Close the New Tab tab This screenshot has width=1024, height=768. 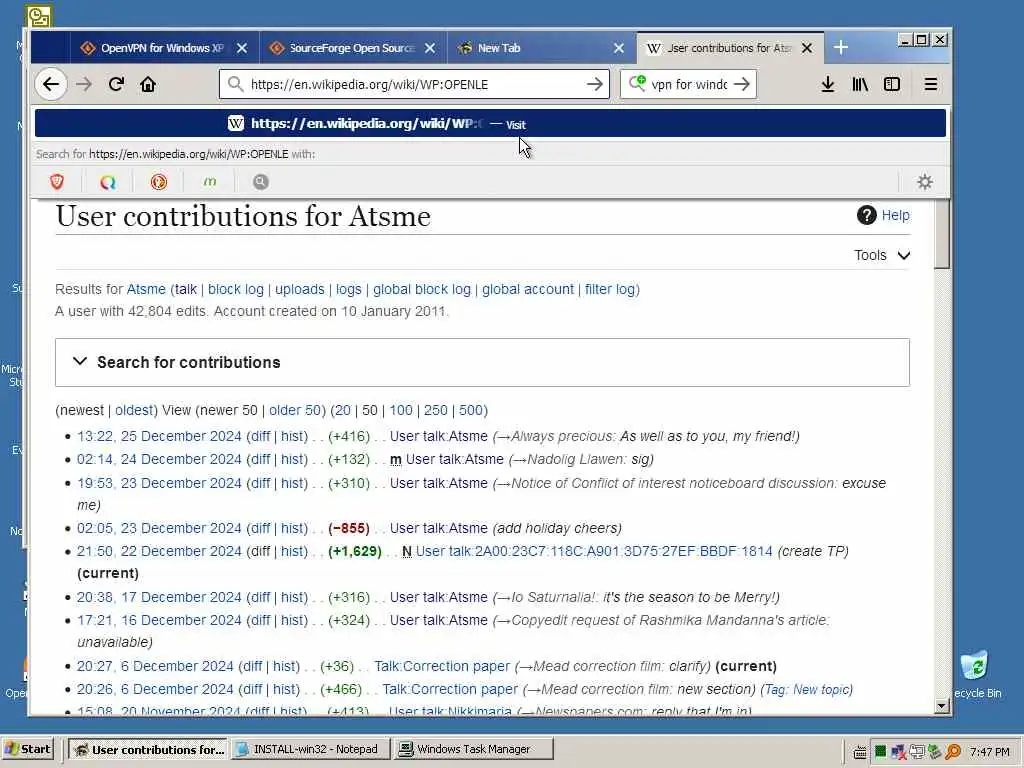pyautogui.click(x=618, y=48)
